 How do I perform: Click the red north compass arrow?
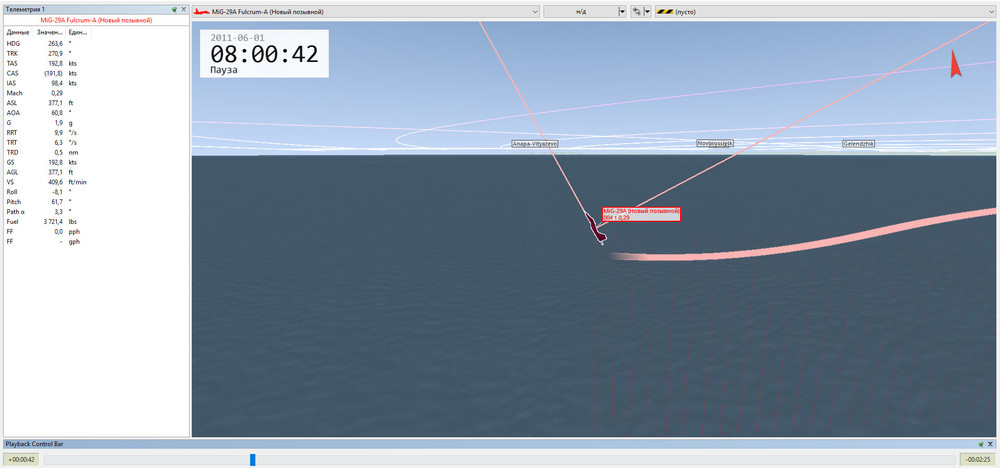[955, 64]
